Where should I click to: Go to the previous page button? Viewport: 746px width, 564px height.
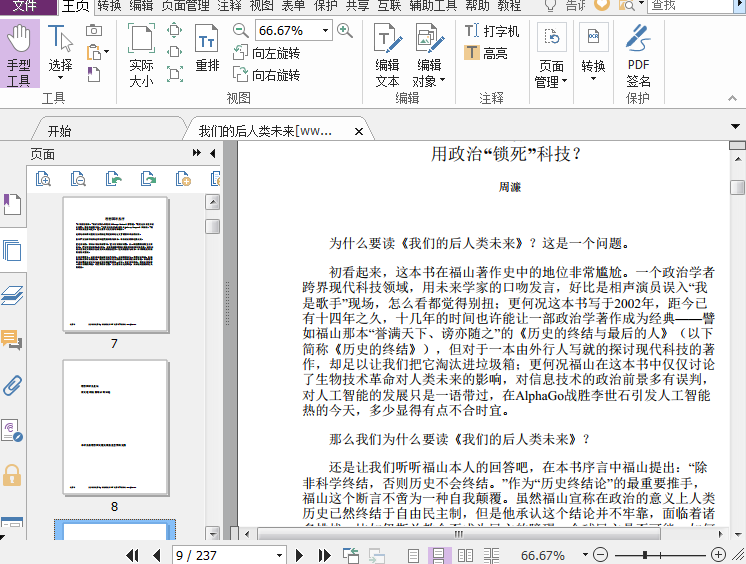click(x=157, y=555)
